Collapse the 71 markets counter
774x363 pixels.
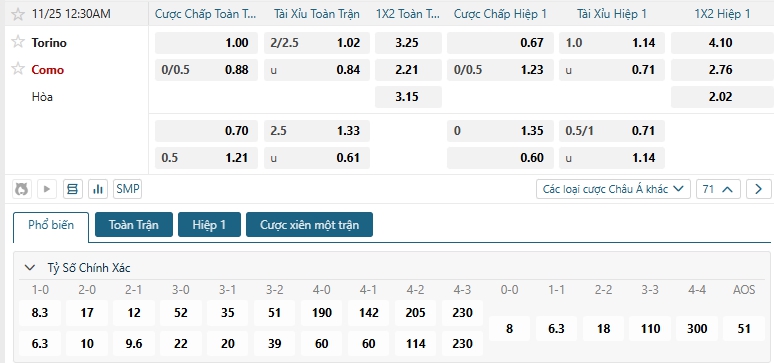tap(718, 189)
